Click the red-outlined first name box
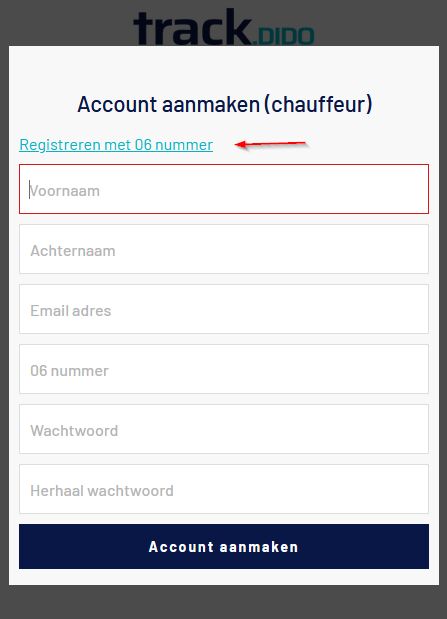The height and width of the screenshot is (619, 447). point(224,189)
